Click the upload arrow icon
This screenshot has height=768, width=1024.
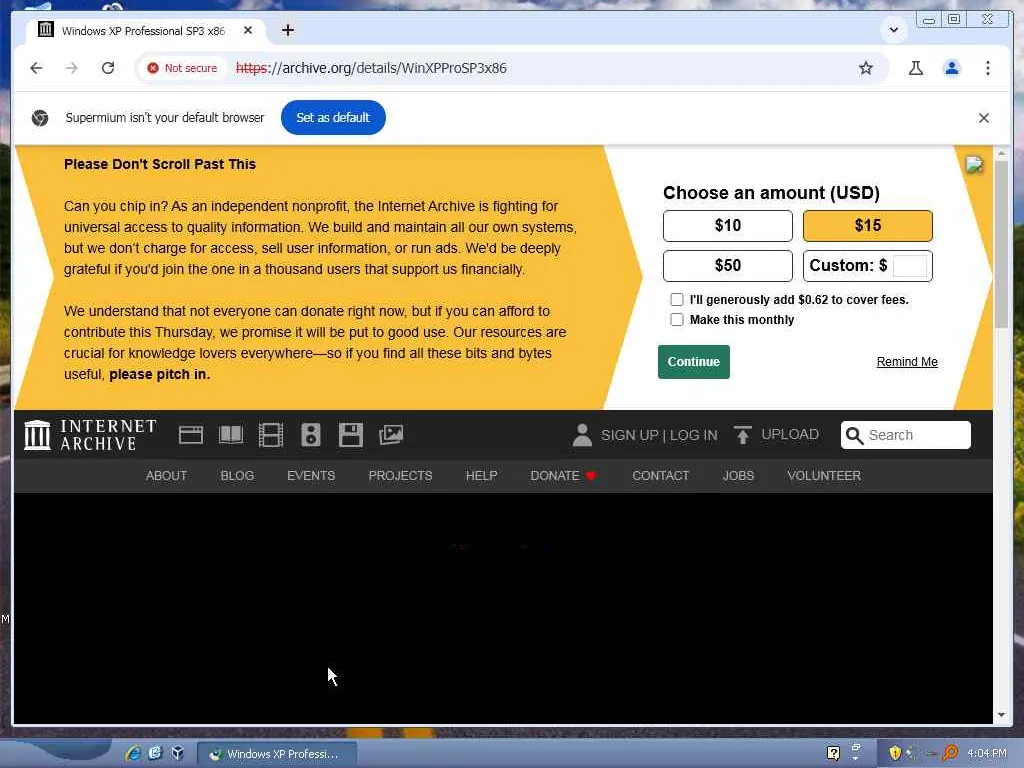coord(743,435)
